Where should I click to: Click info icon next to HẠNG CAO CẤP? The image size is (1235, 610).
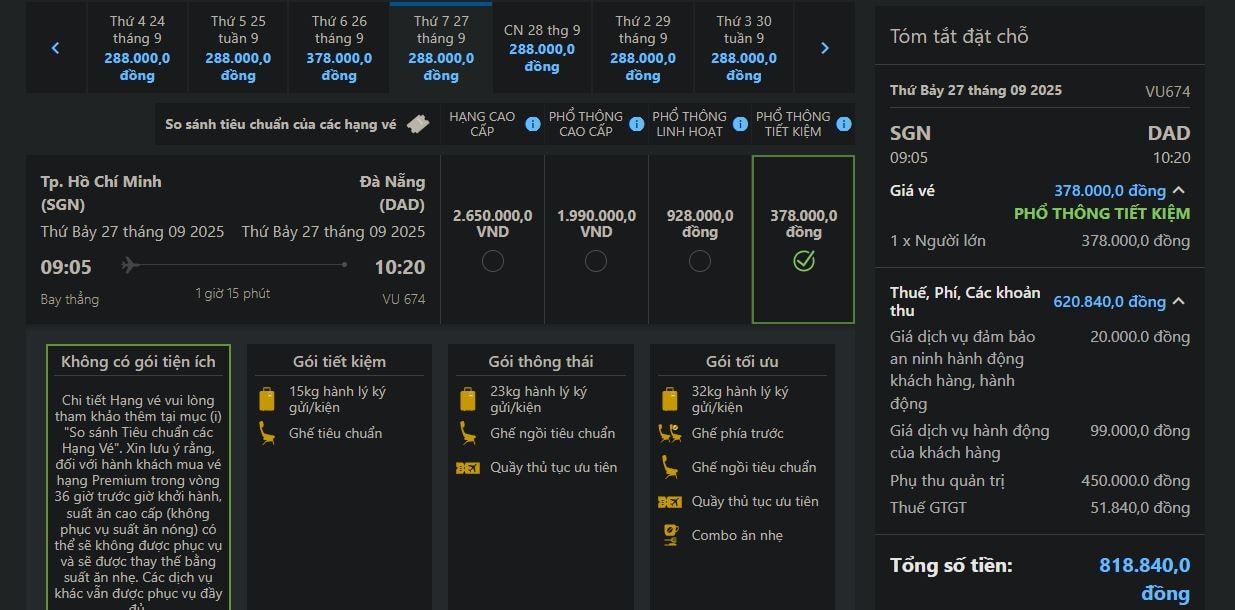533,124
